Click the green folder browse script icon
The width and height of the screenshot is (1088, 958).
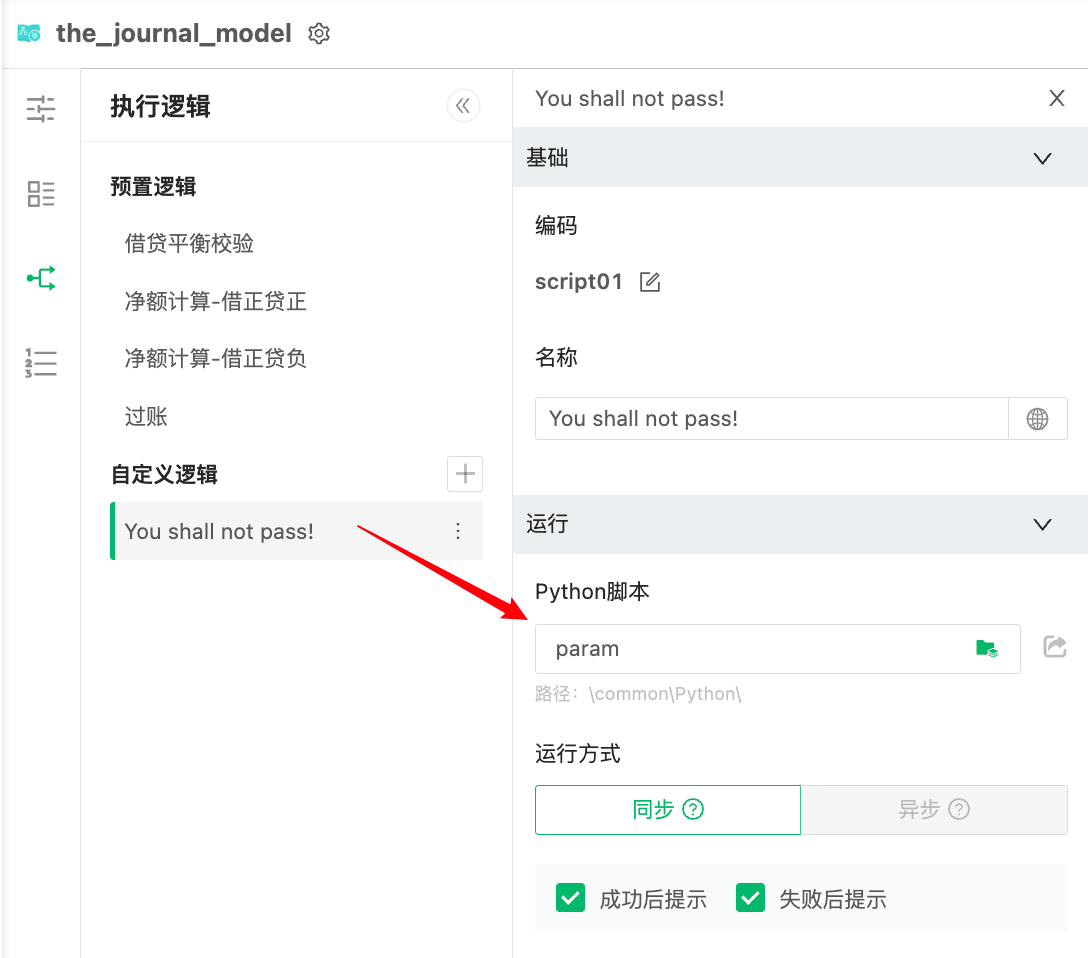[986, 648]
